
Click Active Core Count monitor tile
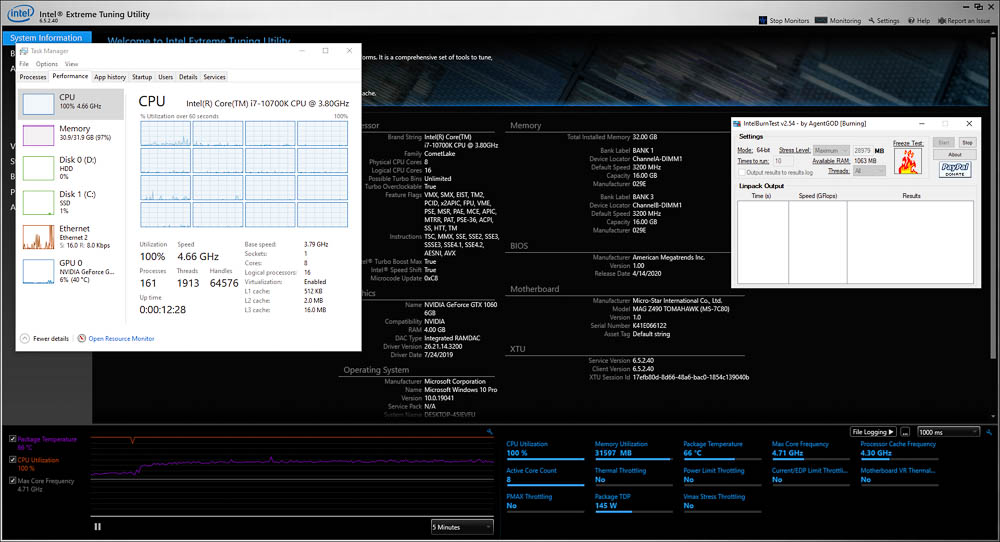(545, 476)
